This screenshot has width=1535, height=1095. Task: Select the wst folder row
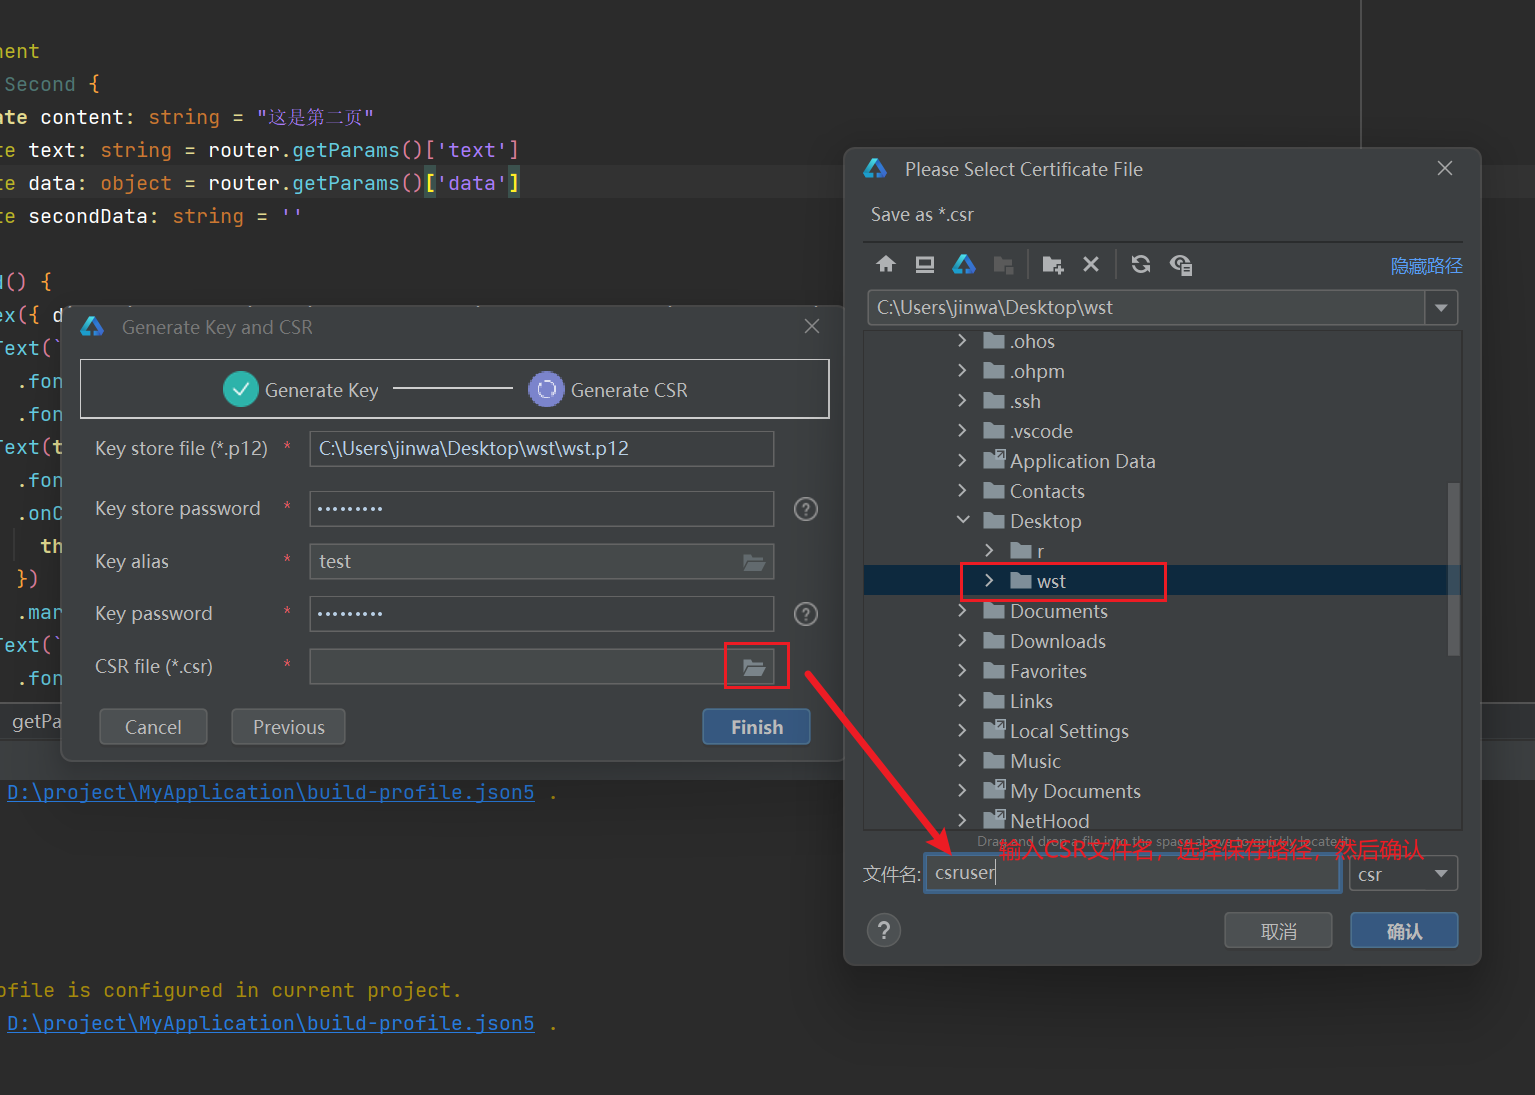1162,581
